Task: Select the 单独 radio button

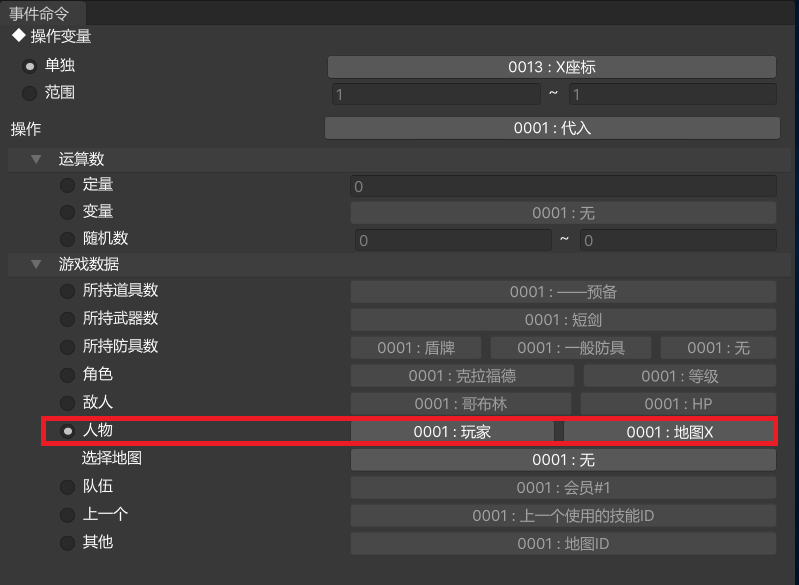Action: pos(30,66)
